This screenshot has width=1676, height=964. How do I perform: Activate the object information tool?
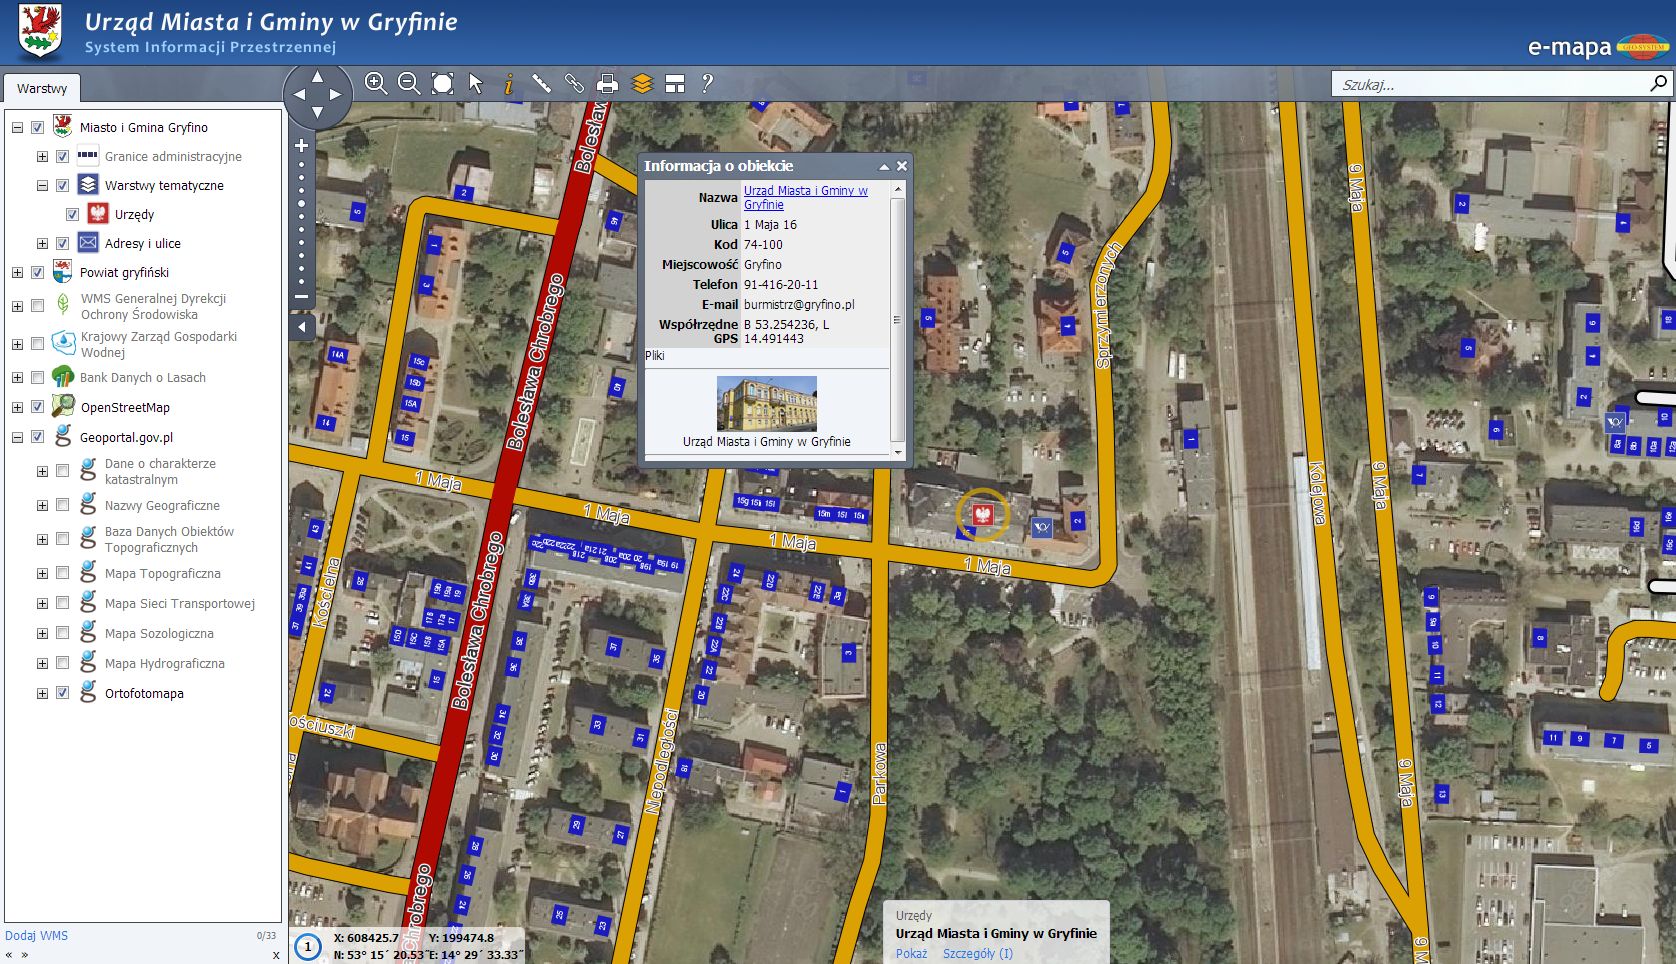click(x=508, y=84)
